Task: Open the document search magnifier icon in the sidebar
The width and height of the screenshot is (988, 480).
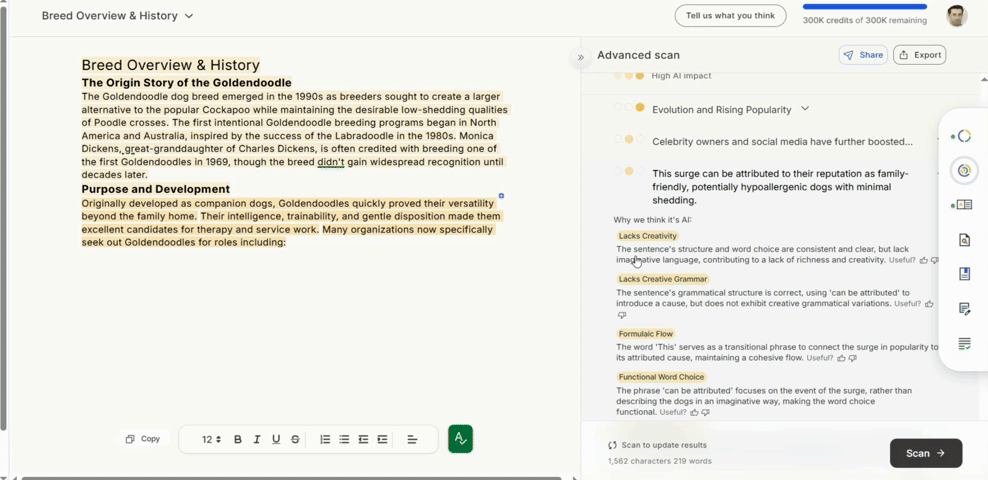Action: point(964,240)
